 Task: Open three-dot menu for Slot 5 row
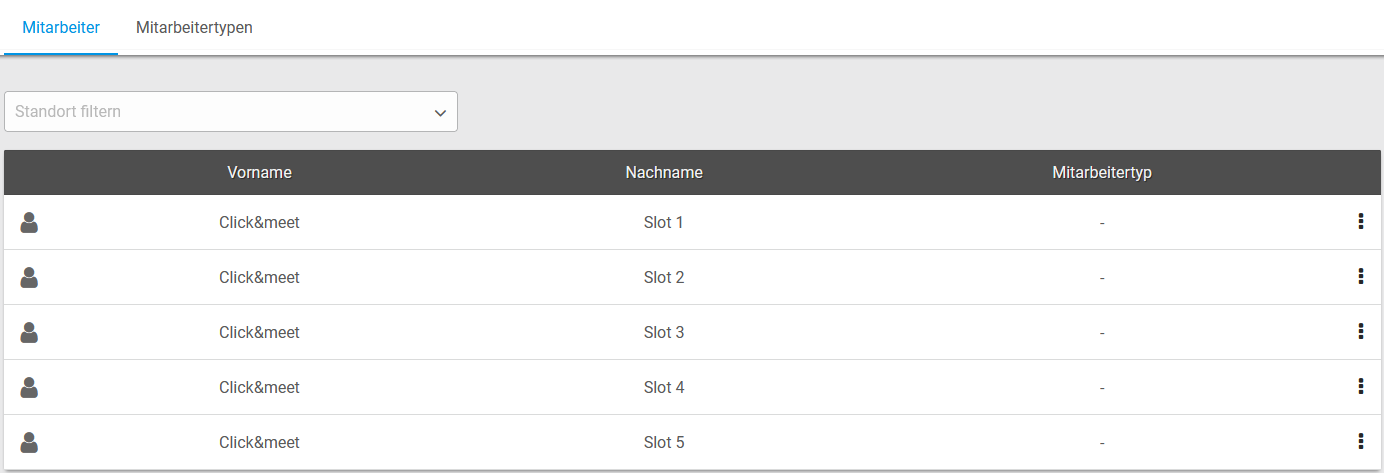[1360, 442]
